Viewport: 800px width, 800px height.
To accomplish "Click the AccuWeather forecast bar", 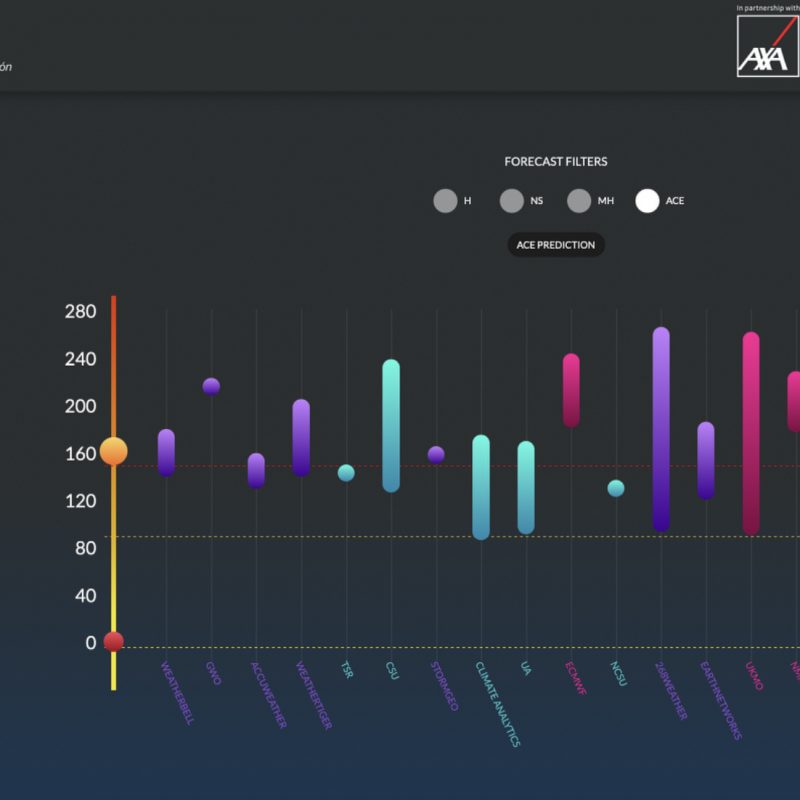I will pos(256,470).
